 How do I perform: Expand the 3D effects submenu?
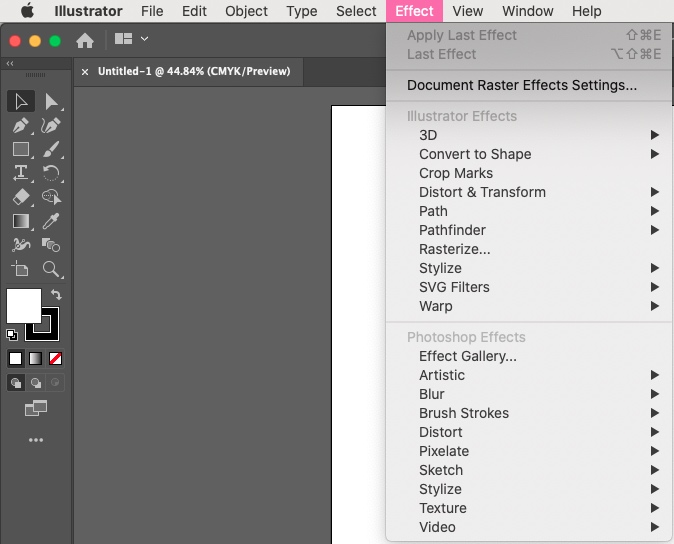tap(529, 135)
